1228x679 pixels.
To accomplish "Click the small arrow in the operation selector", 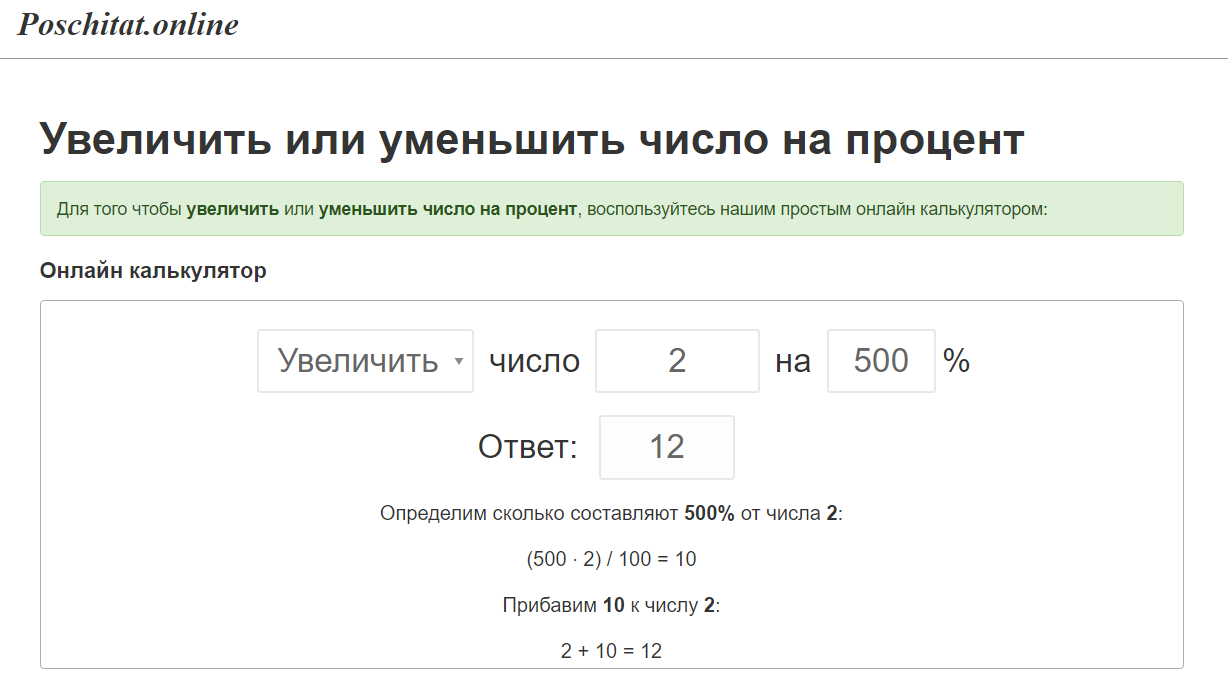I will click(458, 361).
